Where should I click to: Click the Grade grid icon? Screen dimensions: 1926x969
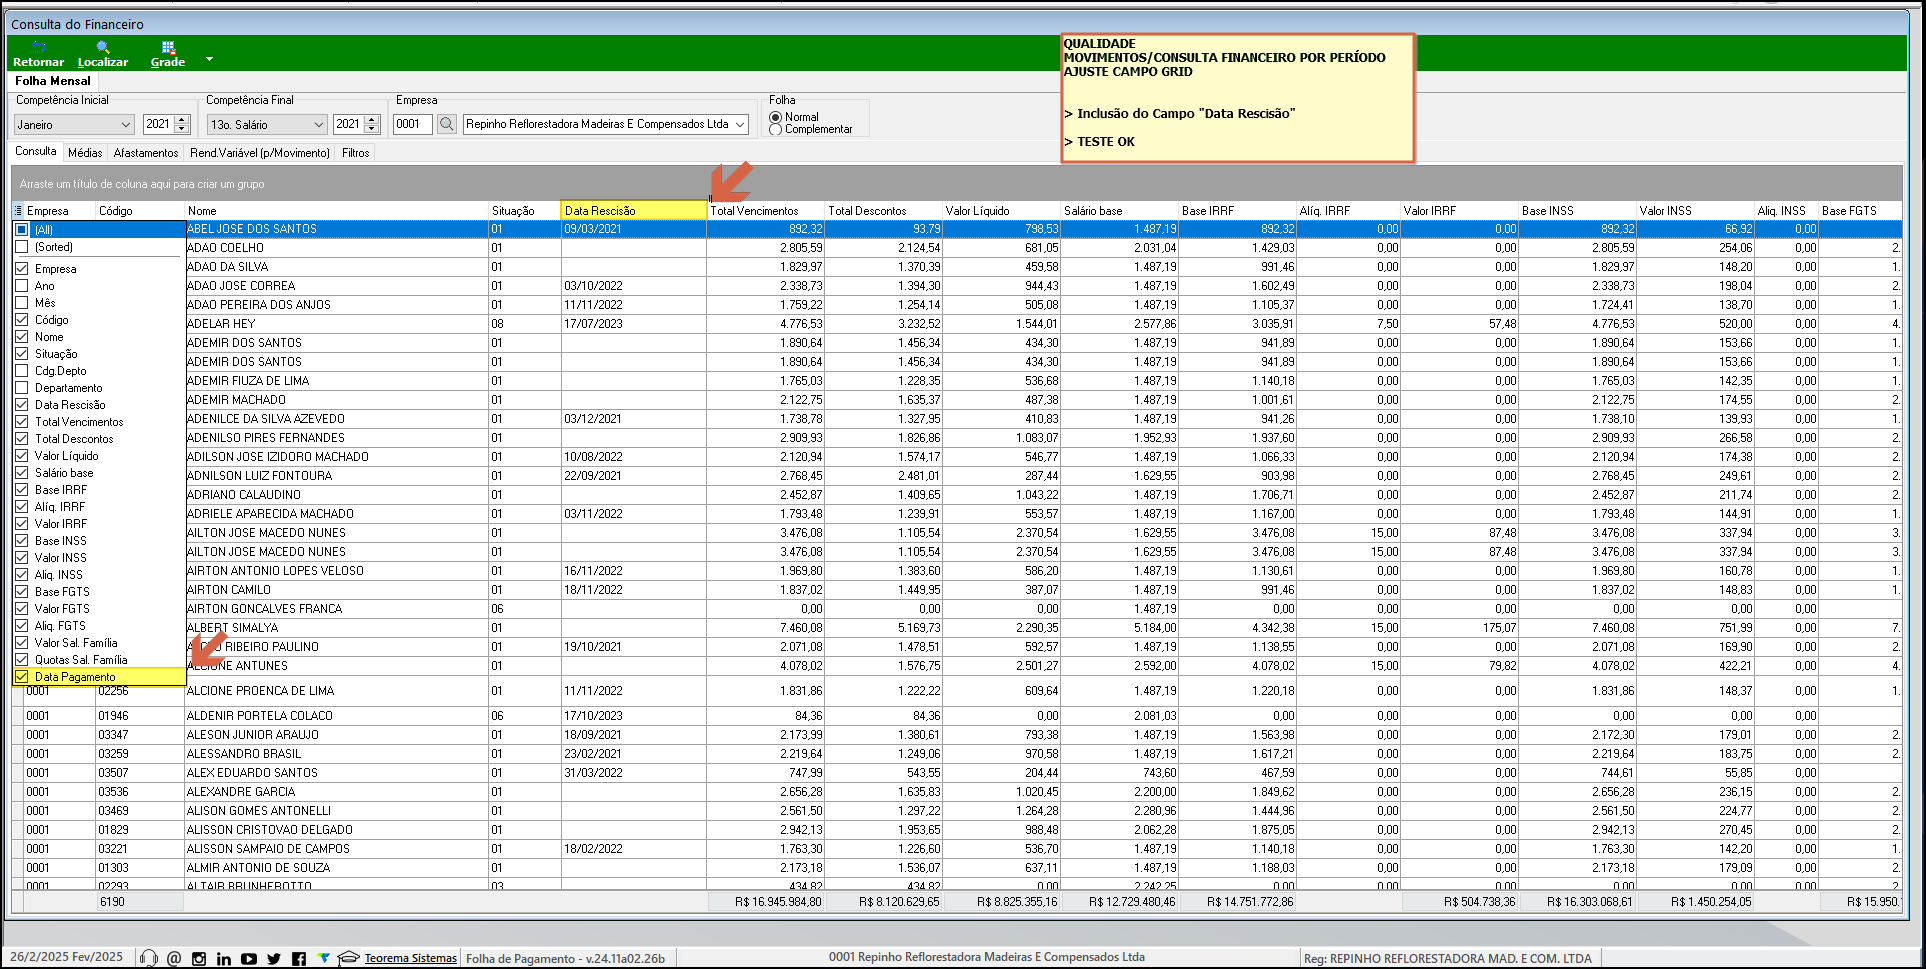click(168, 54)
